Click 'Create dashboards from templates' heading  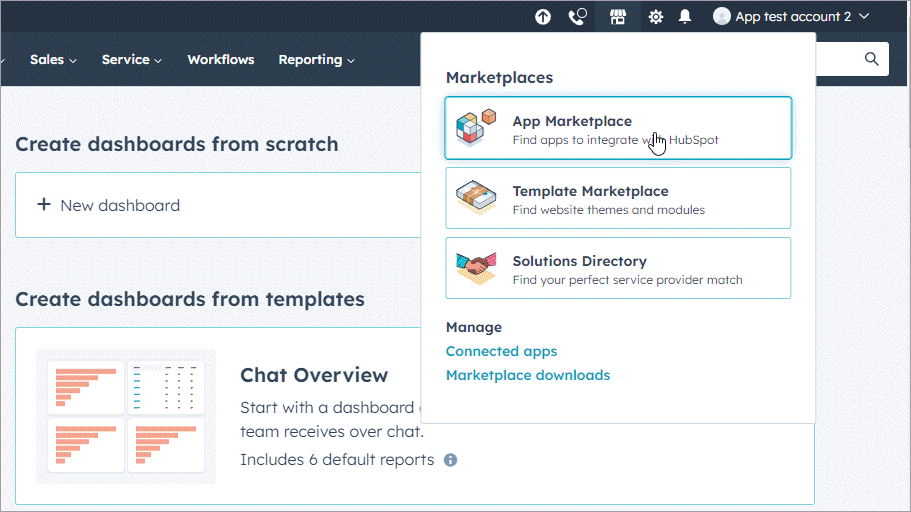(190, 299)
